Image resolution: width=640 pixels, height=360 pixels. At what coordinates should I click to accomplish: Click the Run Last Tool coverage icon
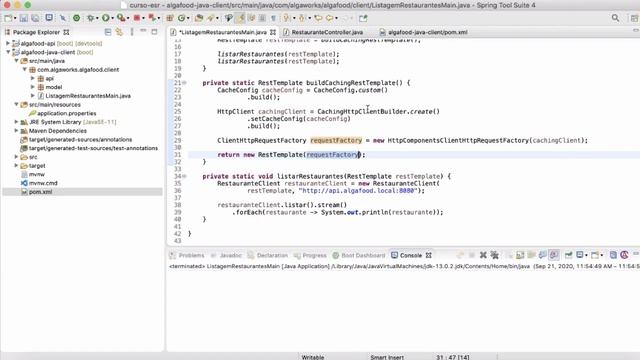point(121,18)
